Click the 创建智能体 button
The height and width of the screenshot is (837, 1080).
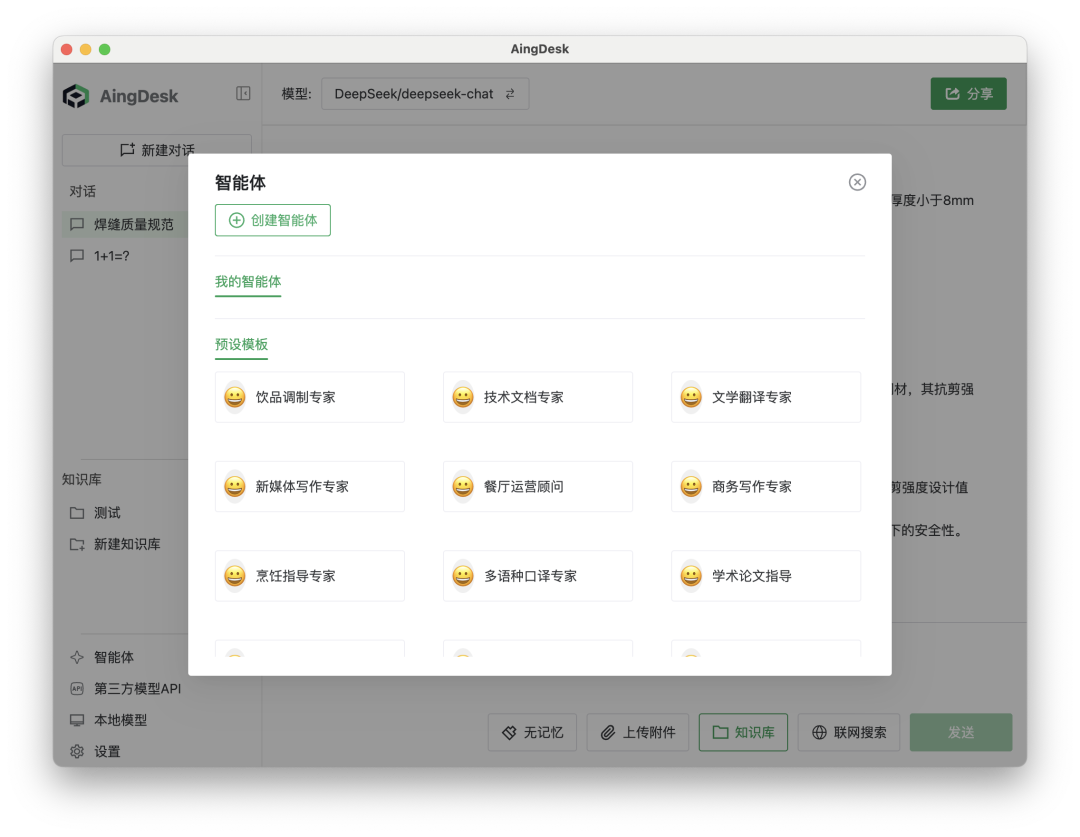[x=273, y=220]
